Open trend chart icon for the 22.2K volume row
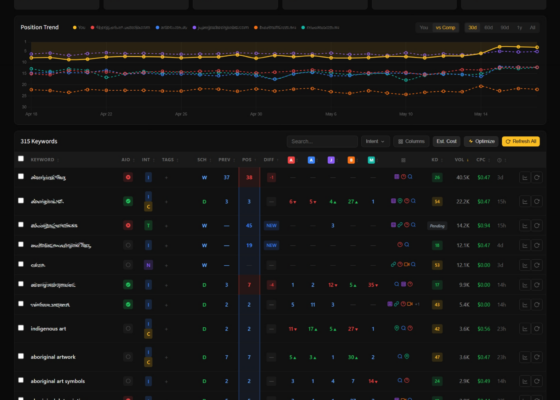Image resolution: width=560 pixels, height=400 pixels. click(525, 201)
